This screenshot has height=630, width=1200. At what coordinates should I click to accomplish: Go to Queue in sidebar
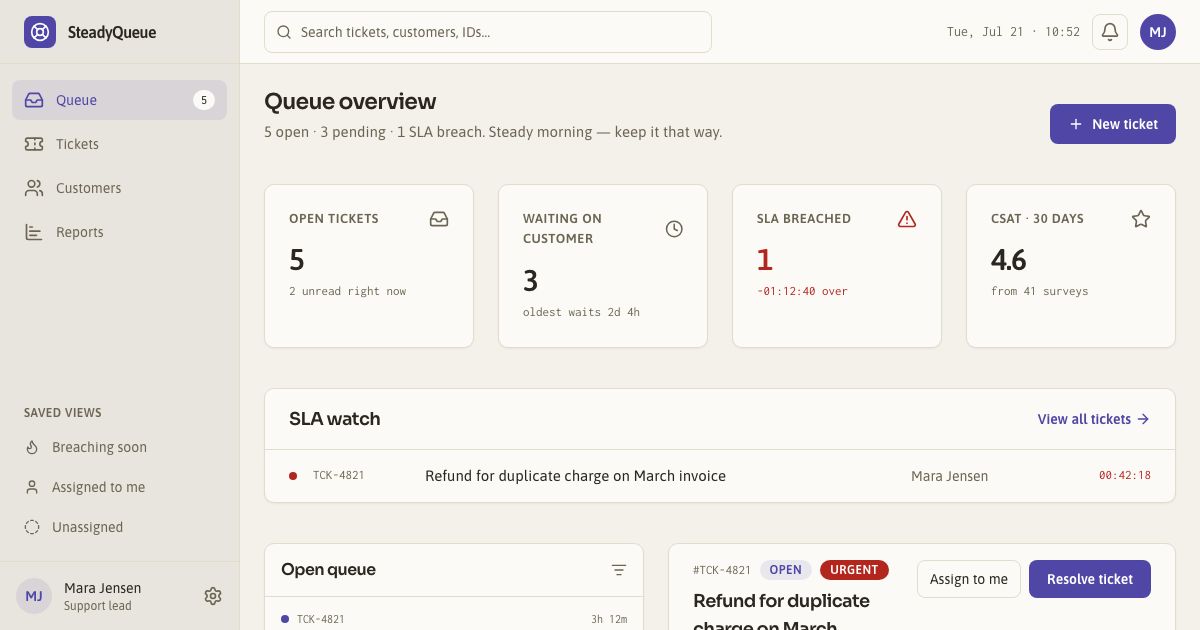[119, 100]
